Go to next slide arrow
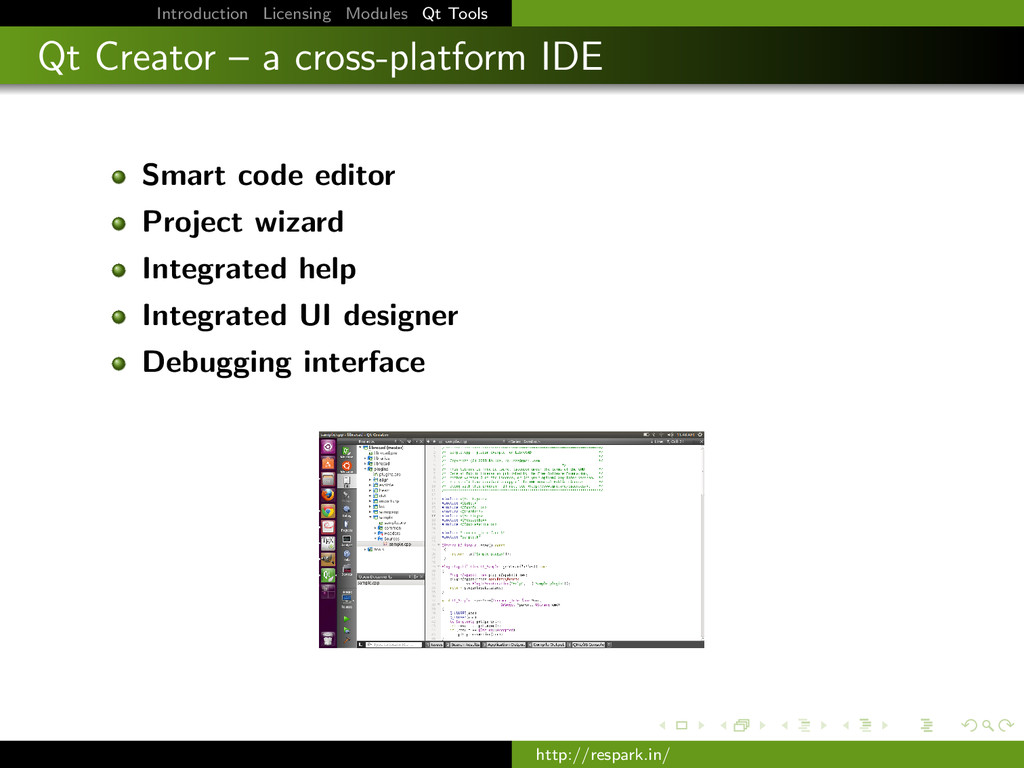The height and width of the screenshot is (768, 1024). point(701,726)
